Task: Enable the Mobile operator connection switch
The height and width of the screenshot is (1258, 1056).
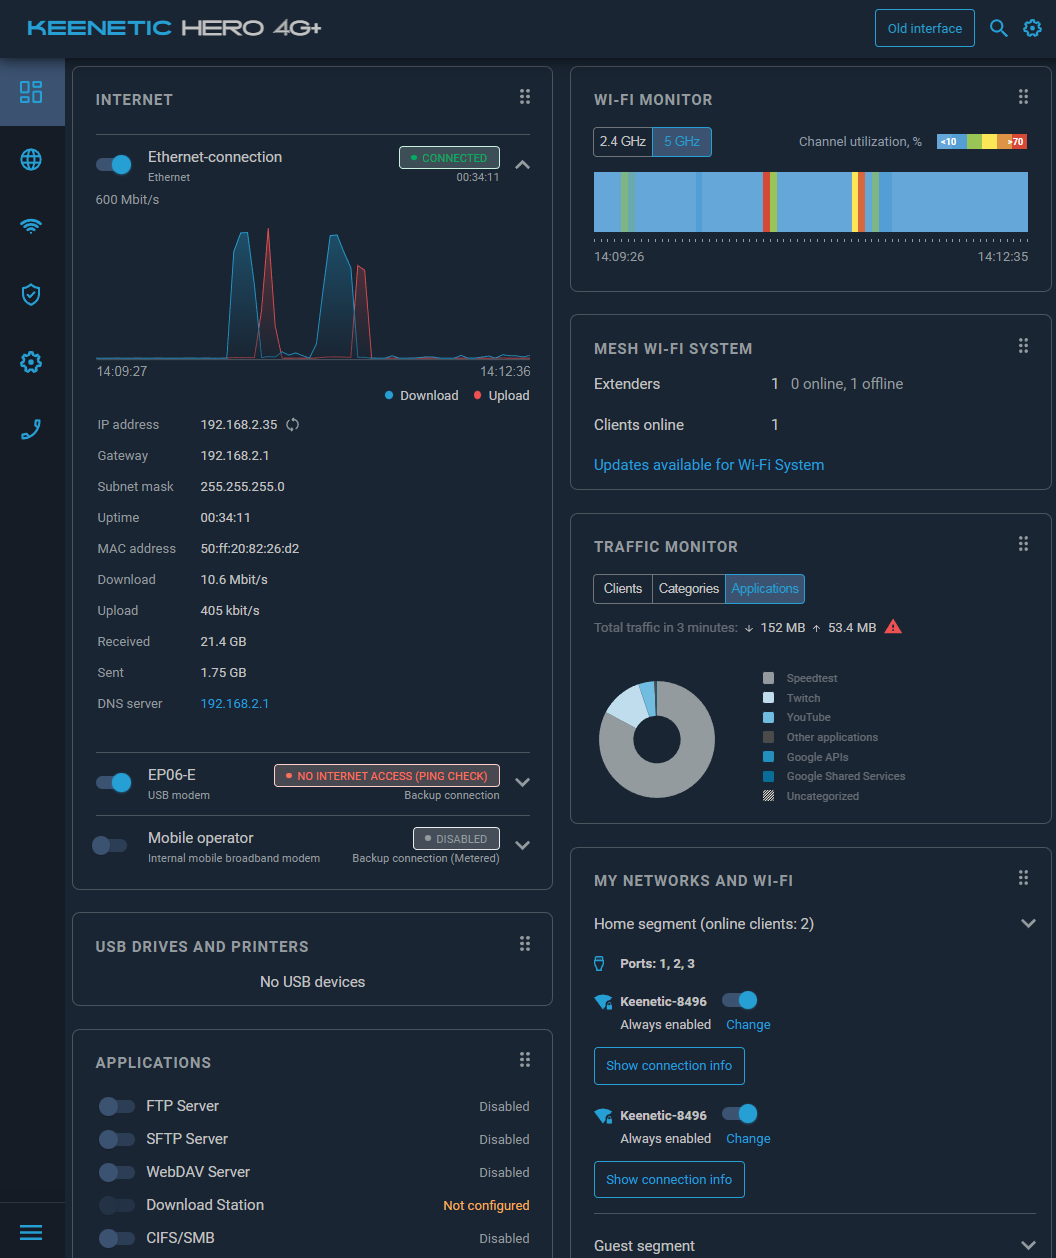Action: click(110, 845)
